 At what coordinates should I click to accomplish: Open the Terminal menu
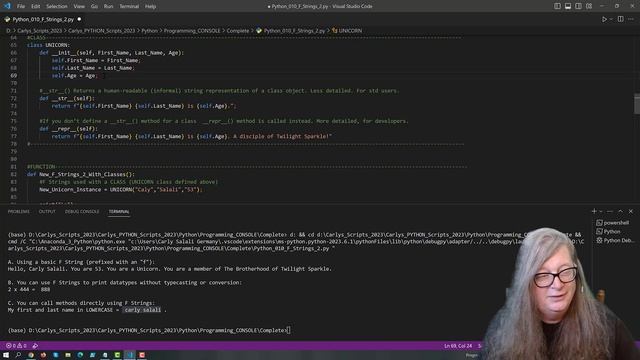(129, 7)
